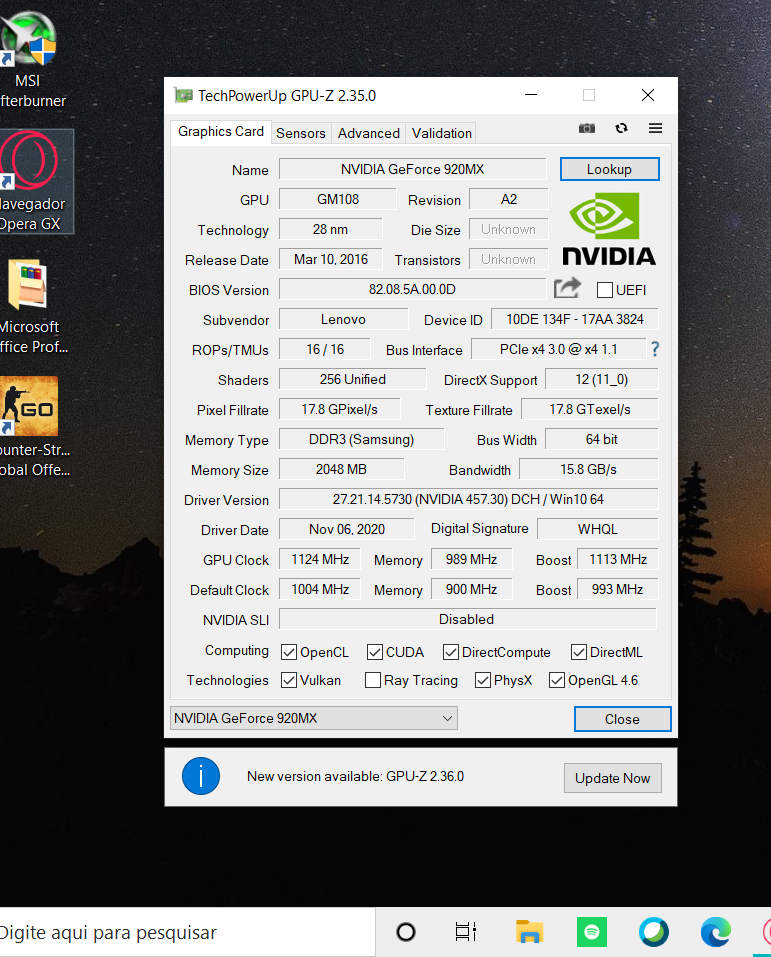Toggle the OpenGL 4.6 checkbox

coord(557,680)
